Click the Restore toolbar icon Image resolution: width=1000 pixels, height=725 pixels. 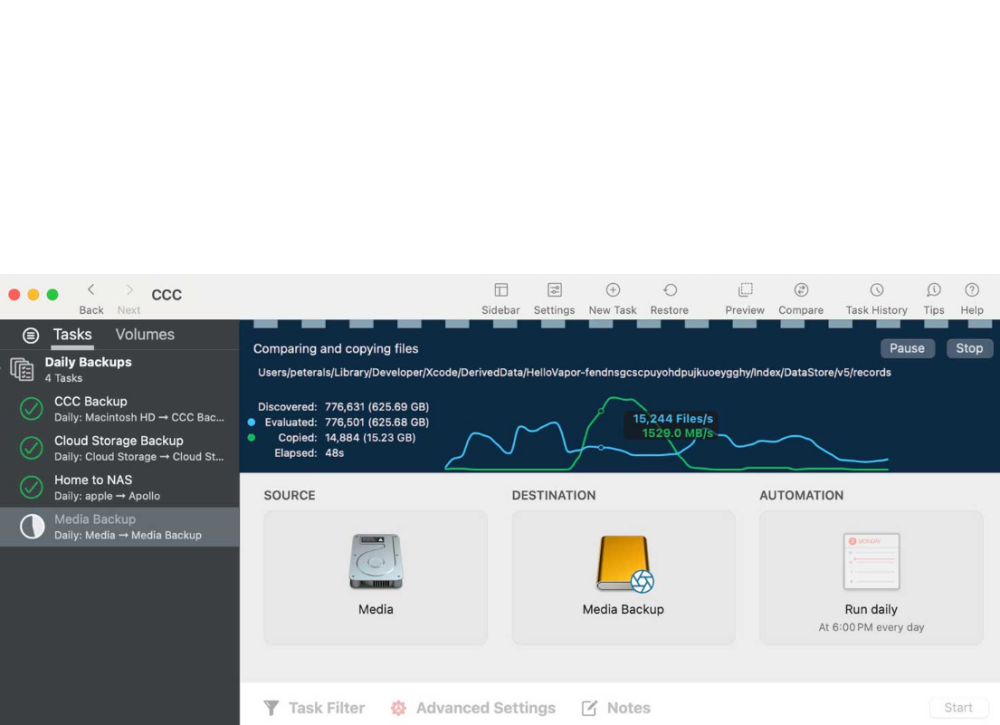(670, 290)
